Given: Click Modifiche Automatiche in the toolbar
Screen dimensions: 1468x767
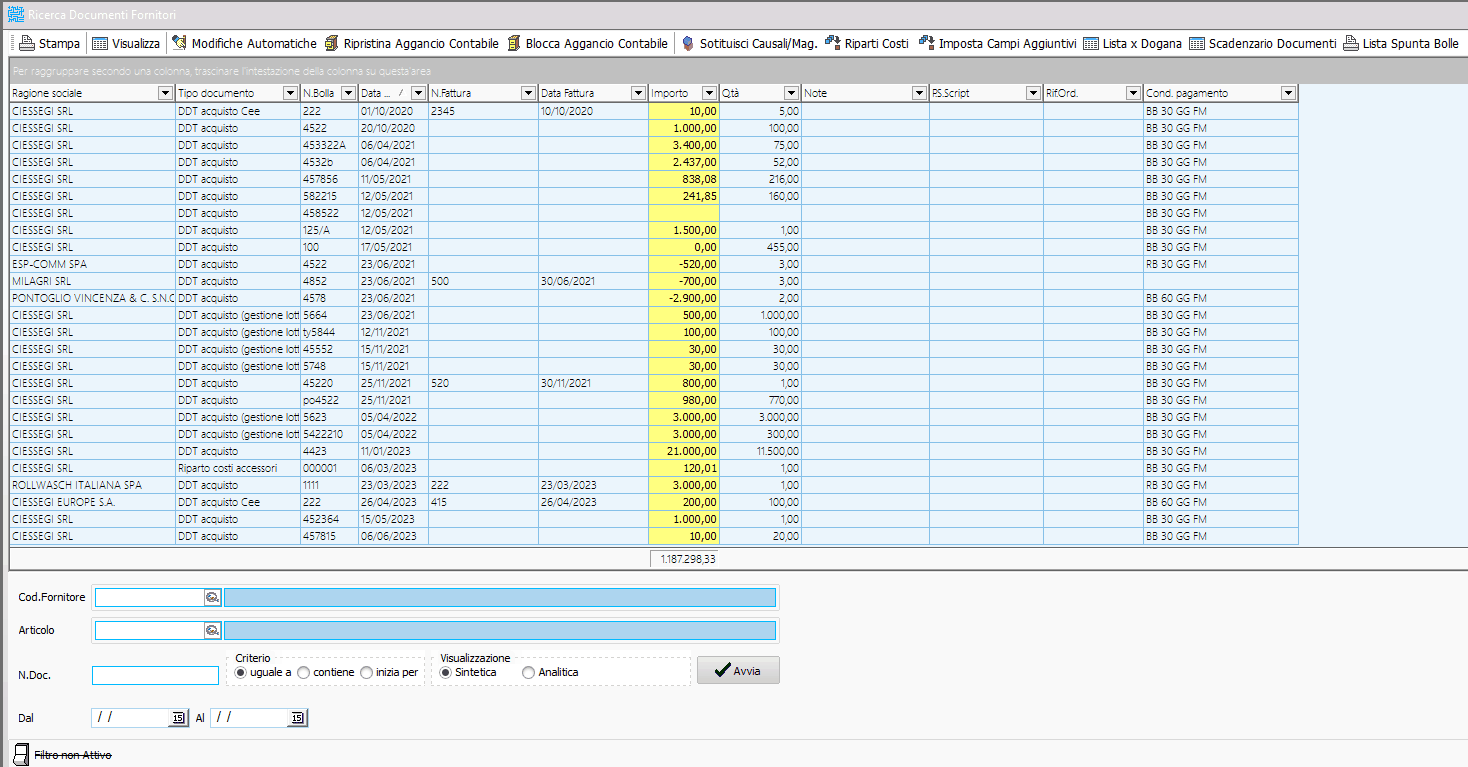Looking at the screenshot, I should point(244,44).
